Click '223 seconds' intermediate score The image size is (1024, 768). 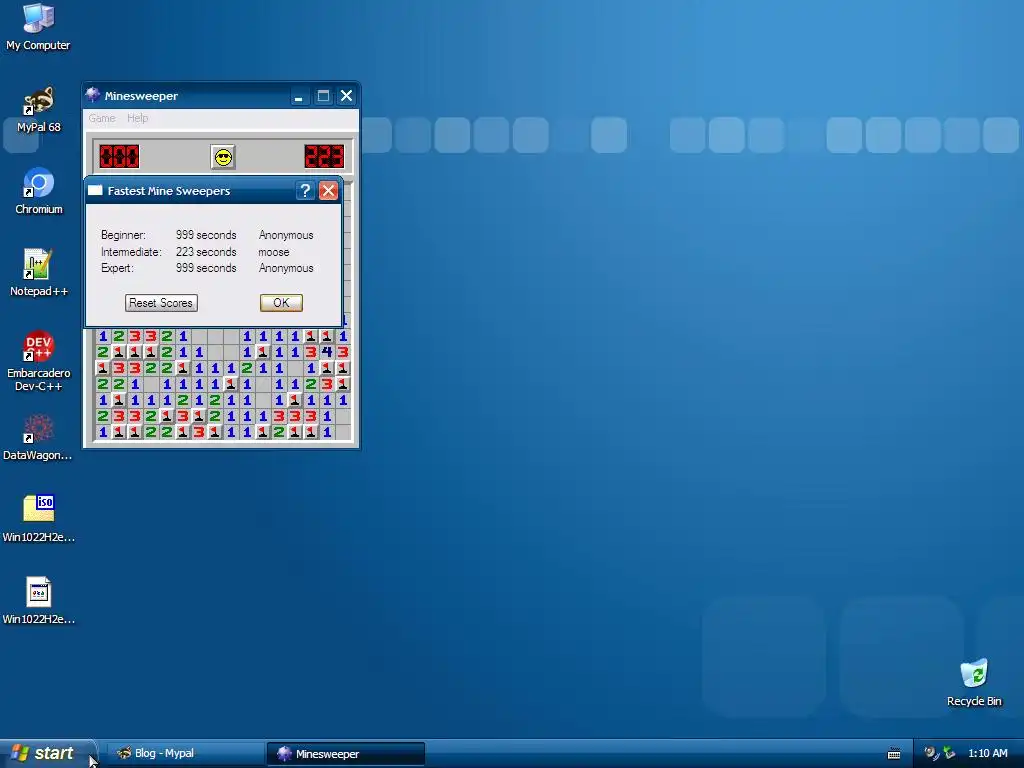pyautogui.click(x=206, y=252)
